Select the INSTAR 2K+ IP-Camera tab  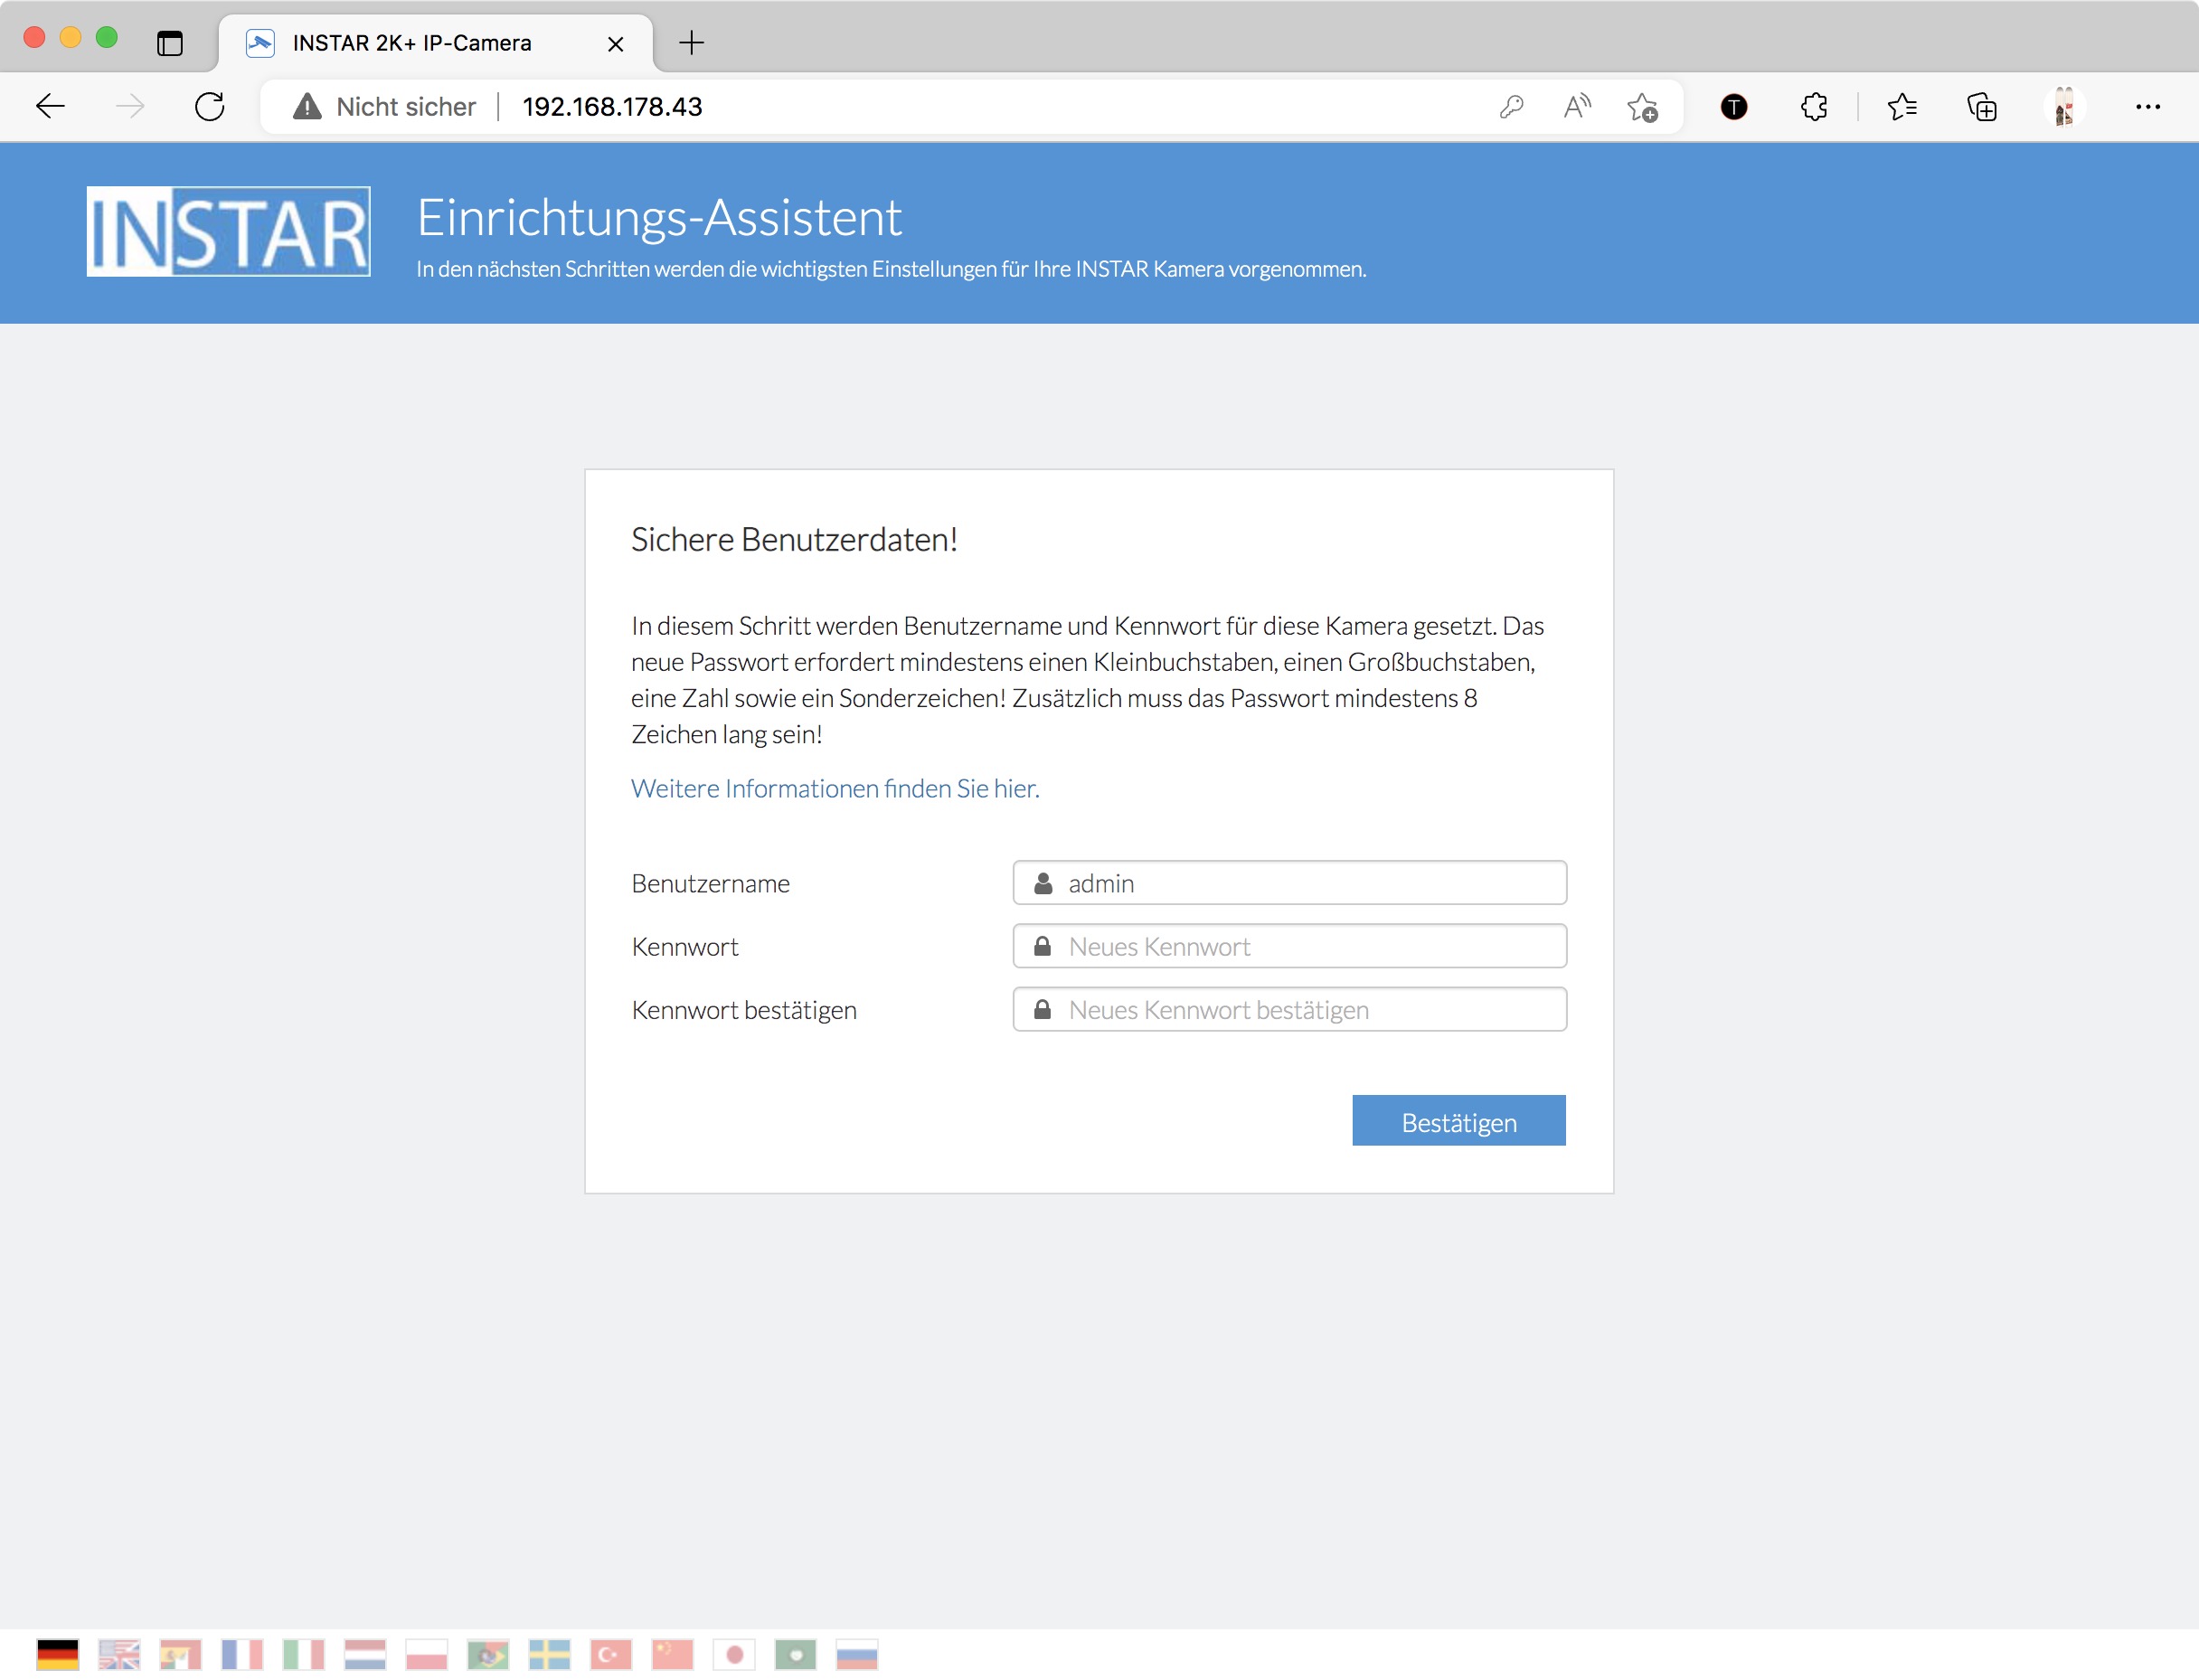412,43
